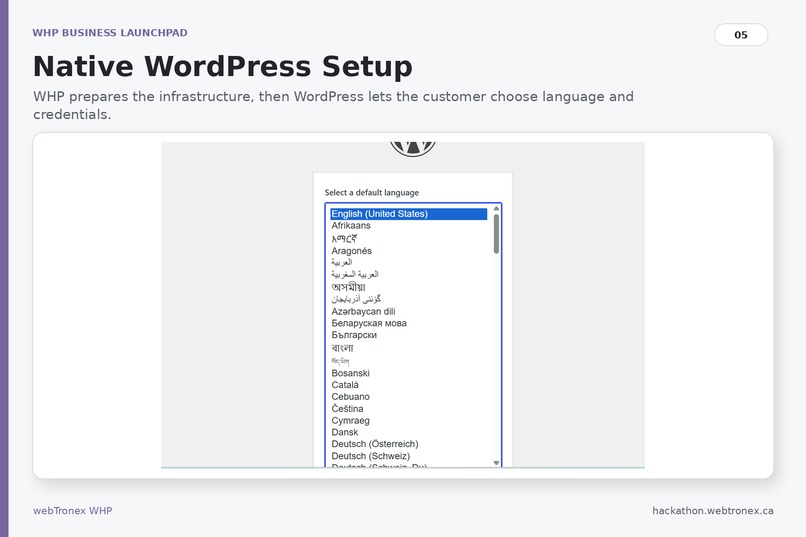
Task: Click the WHP BUSINESS LAUNCHPAD heading label
Action: 110,33
